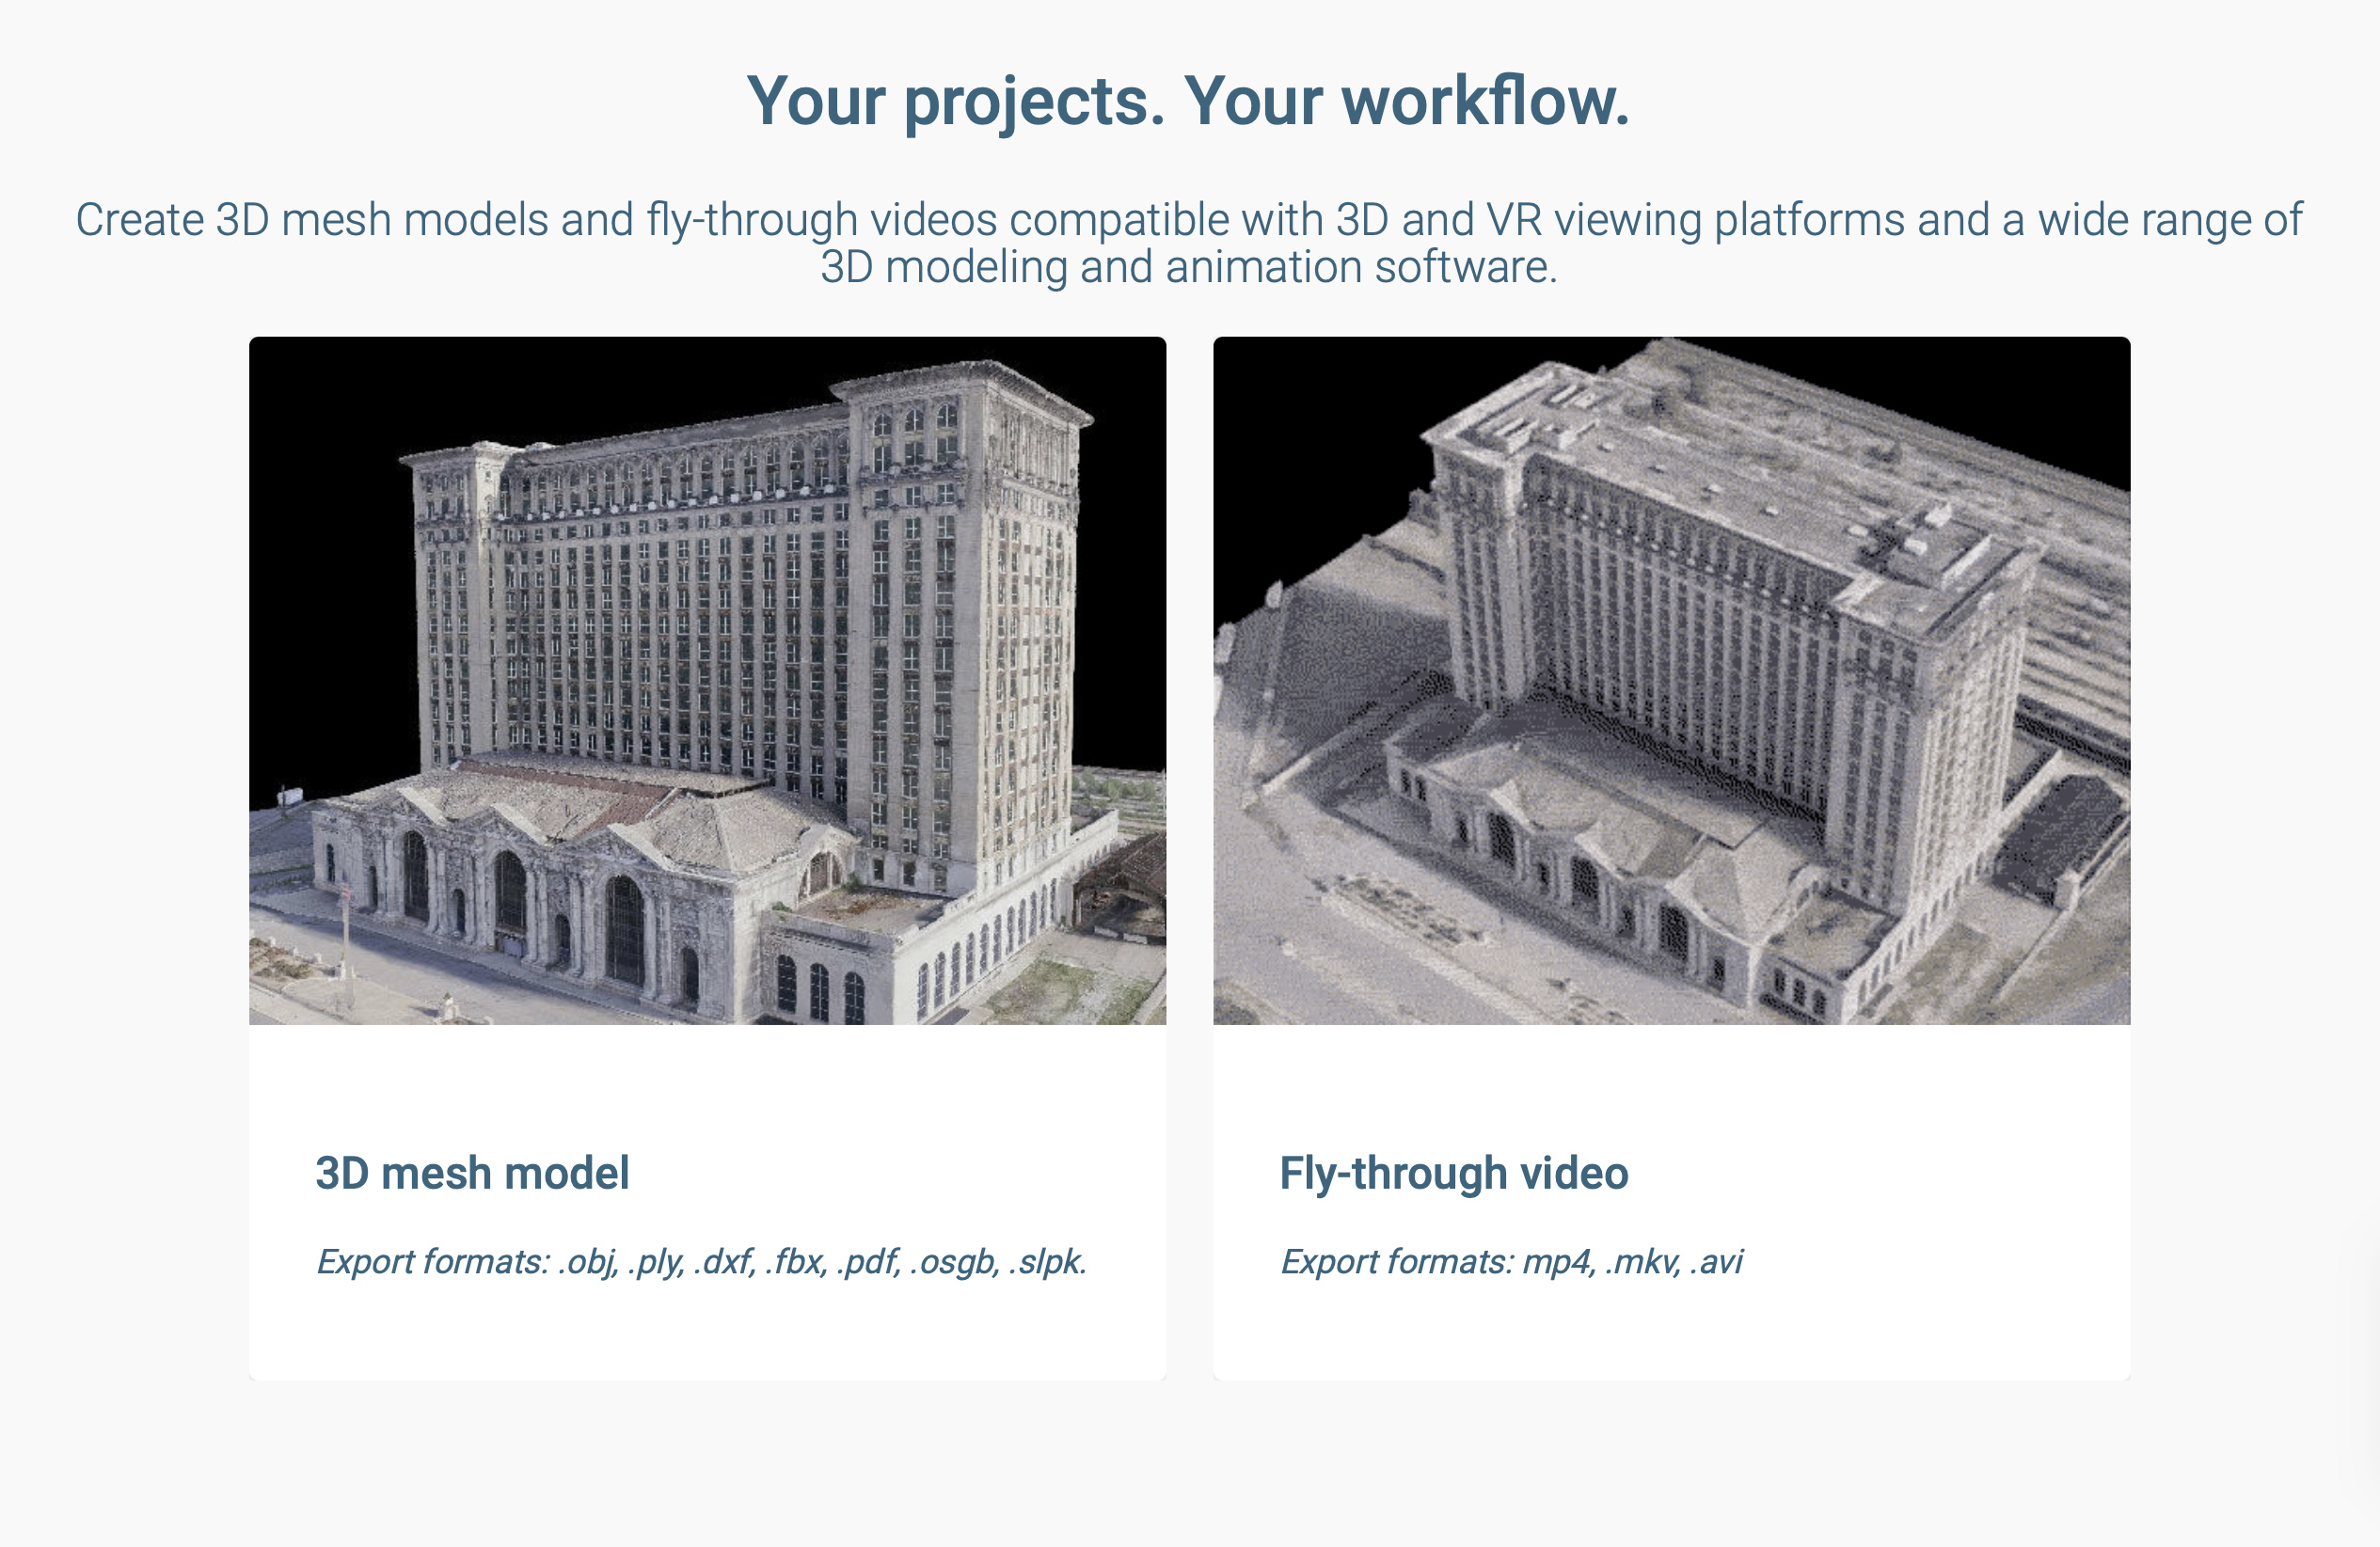Select the '3D mesh model' card heading
2380x1547 pixels.
click(472, 1173)
